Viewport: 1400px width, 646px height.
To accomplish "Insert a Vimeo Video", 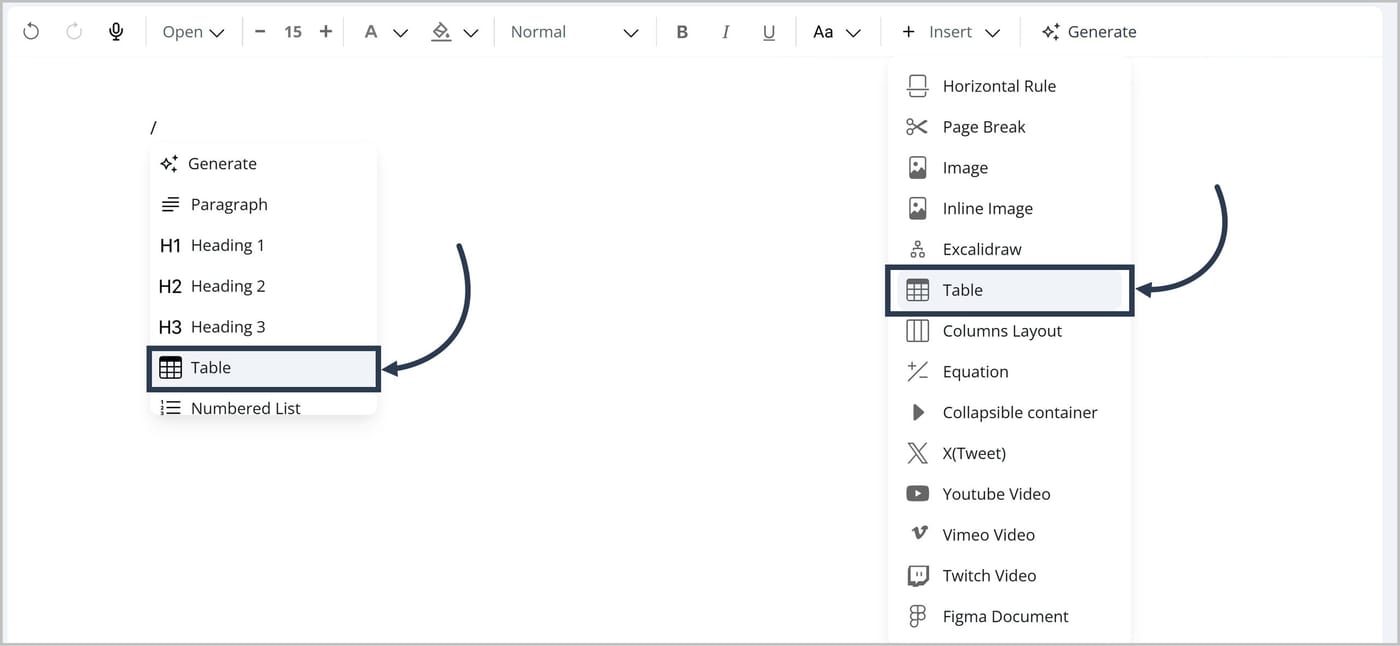I will coord(1009,535).
